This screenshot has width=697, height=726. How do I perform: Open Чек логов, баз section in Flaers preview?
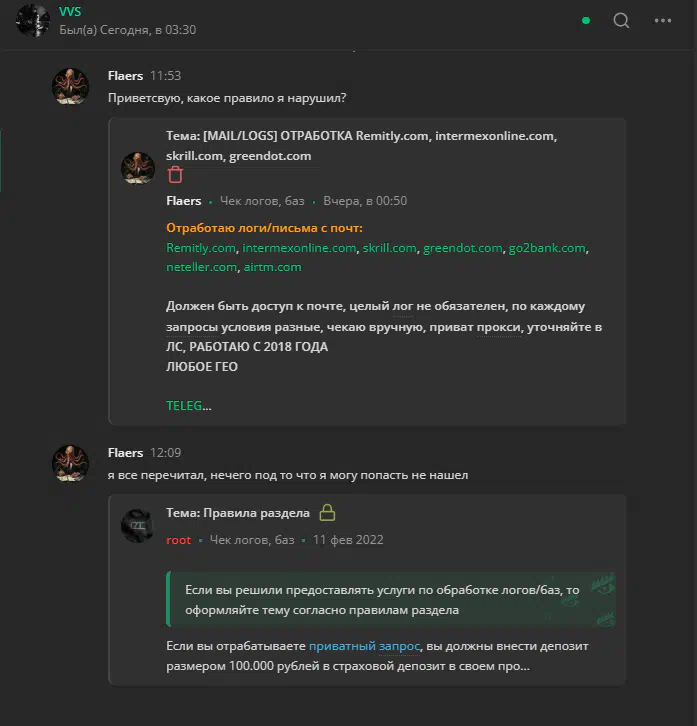click(262, 201)
